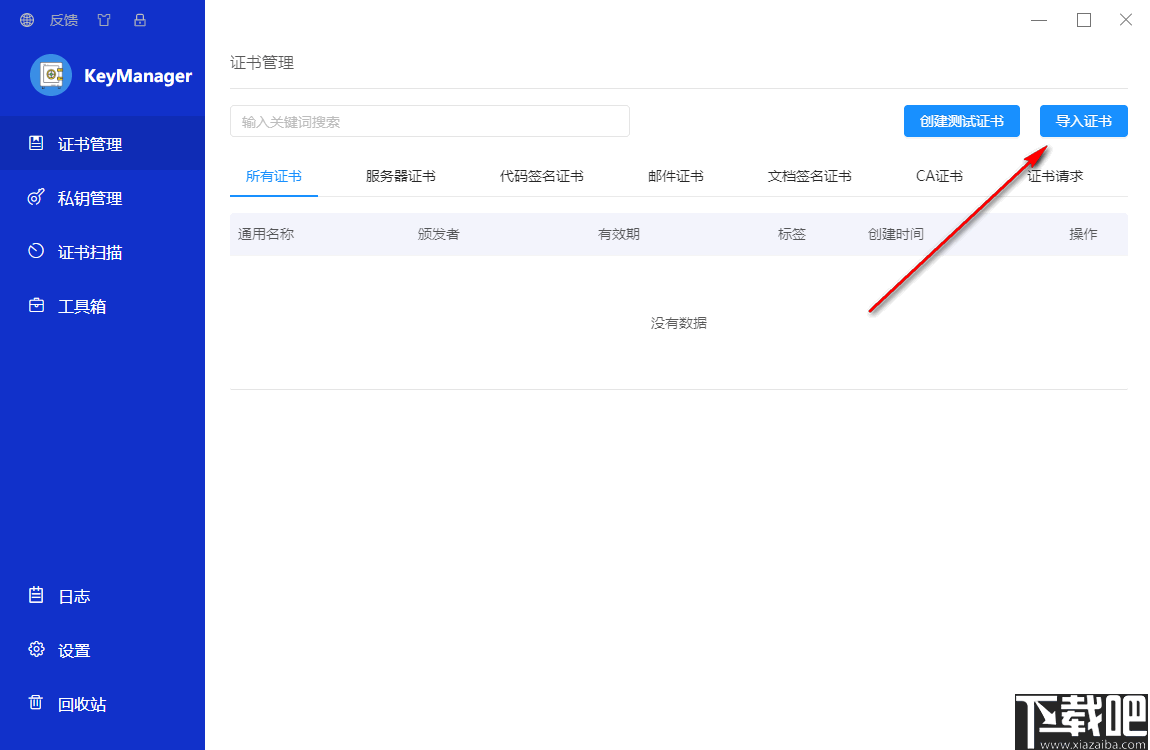Open the 回收站 recycle bin
Viewport: 1150px width, 750px height.
pos(77,703)
